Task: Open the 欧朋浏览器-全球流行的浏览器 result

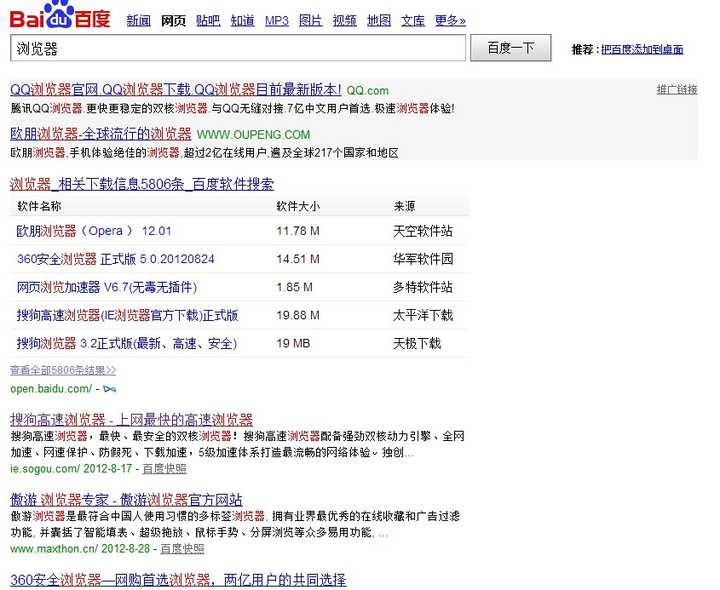Action: [x=101, y=134]
